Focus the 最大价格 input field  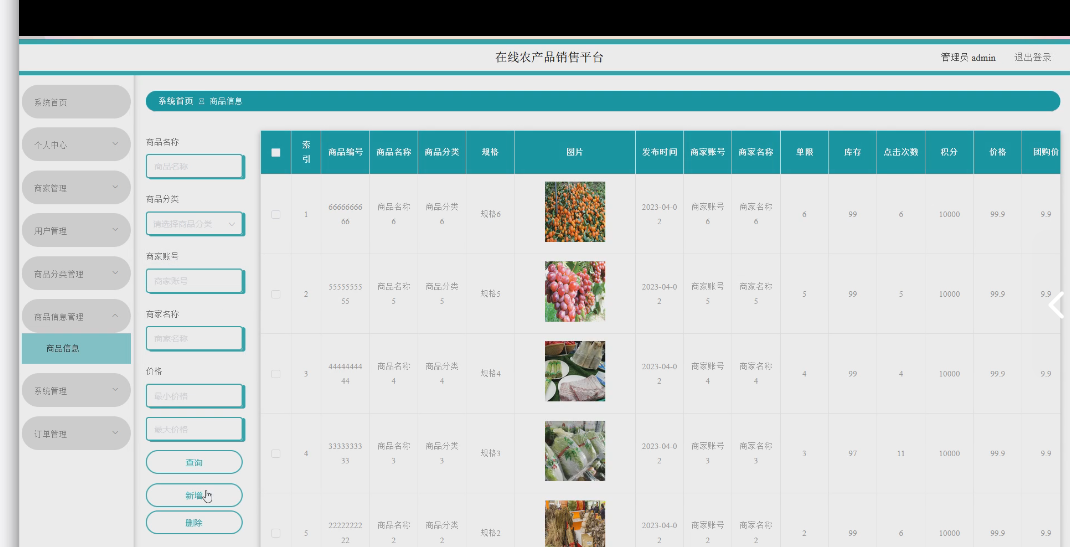[x=194, y=429]
